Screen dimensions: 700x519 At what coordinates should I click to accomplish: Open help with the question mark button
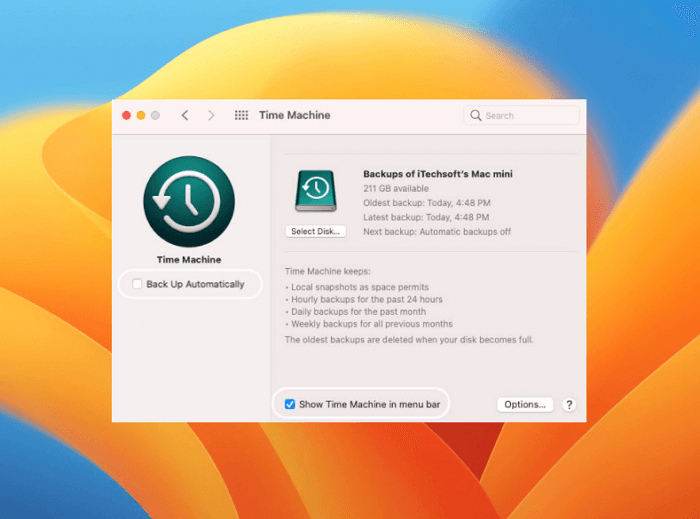pyautogui.click(x=569, y=405)
